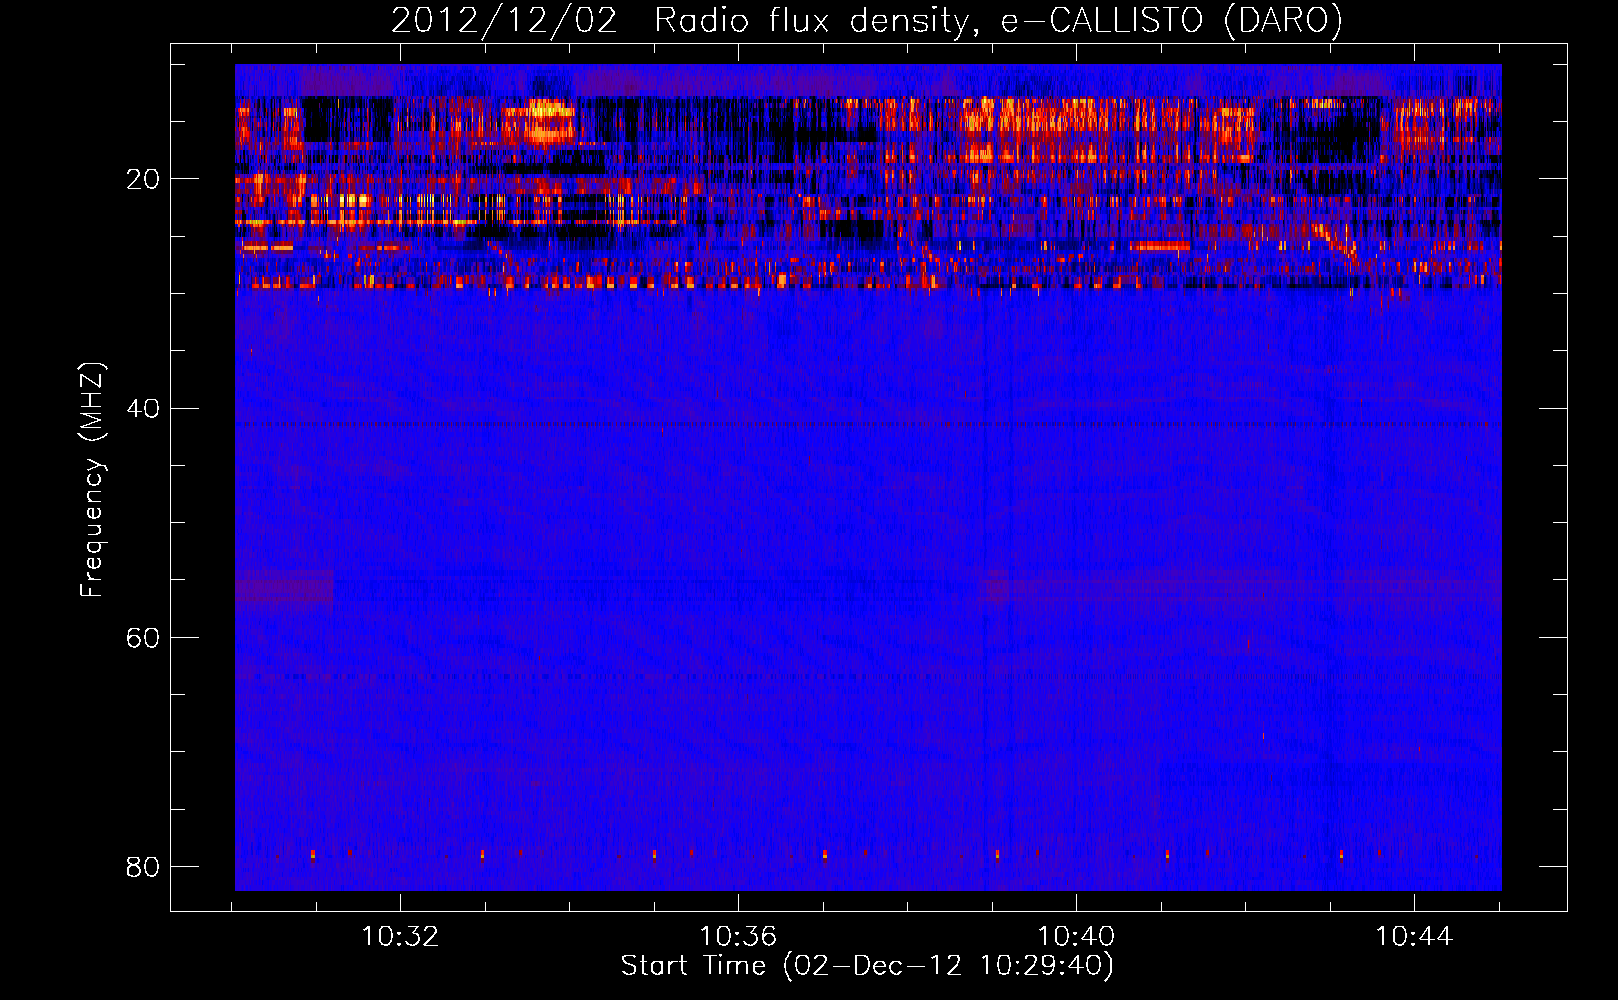The width and height of the screenshot is (1618, 1000).
Task: Click the '10:32' time tick label
Action: (x=400, y=936)
